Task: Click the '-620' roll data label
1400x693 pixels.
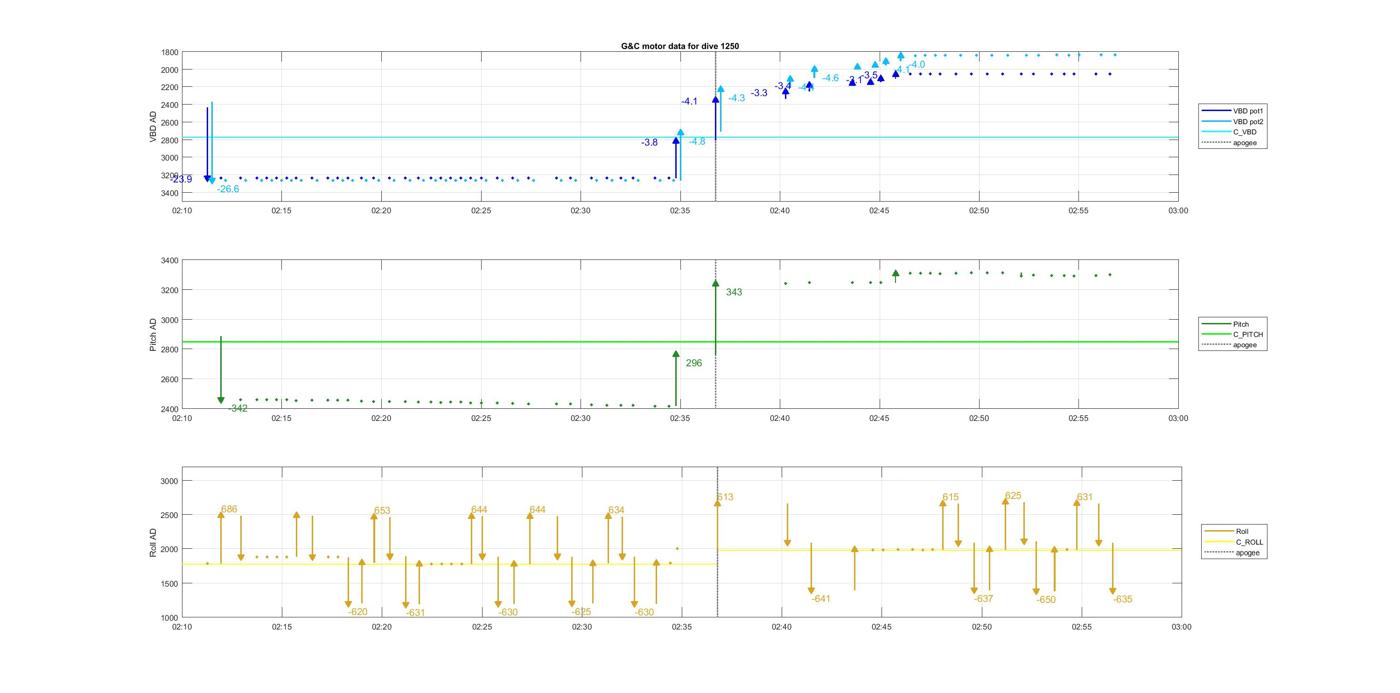Action: click(x=358, y=612)
